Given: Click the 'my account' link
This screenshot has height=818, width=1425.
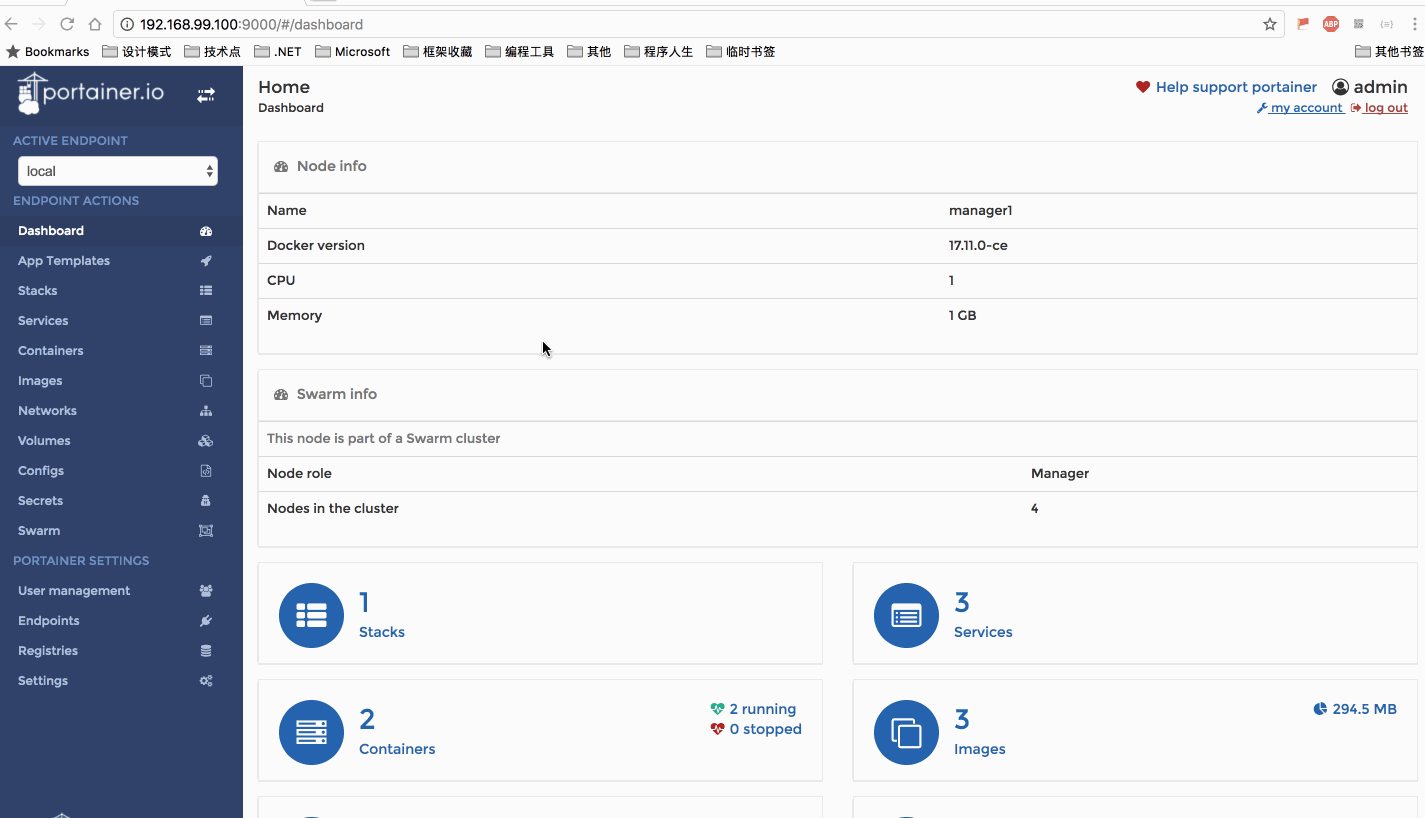Looking at the screenshot, I should pos(1300,108).
